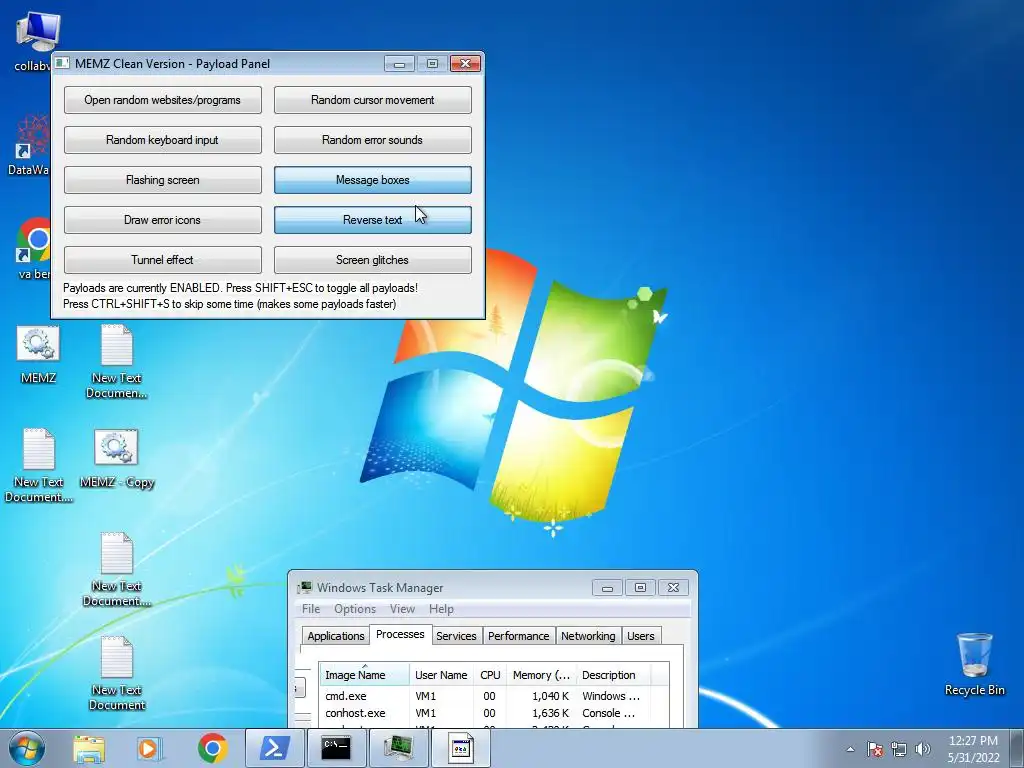Open Task Manager Options menu

[355, 609]
